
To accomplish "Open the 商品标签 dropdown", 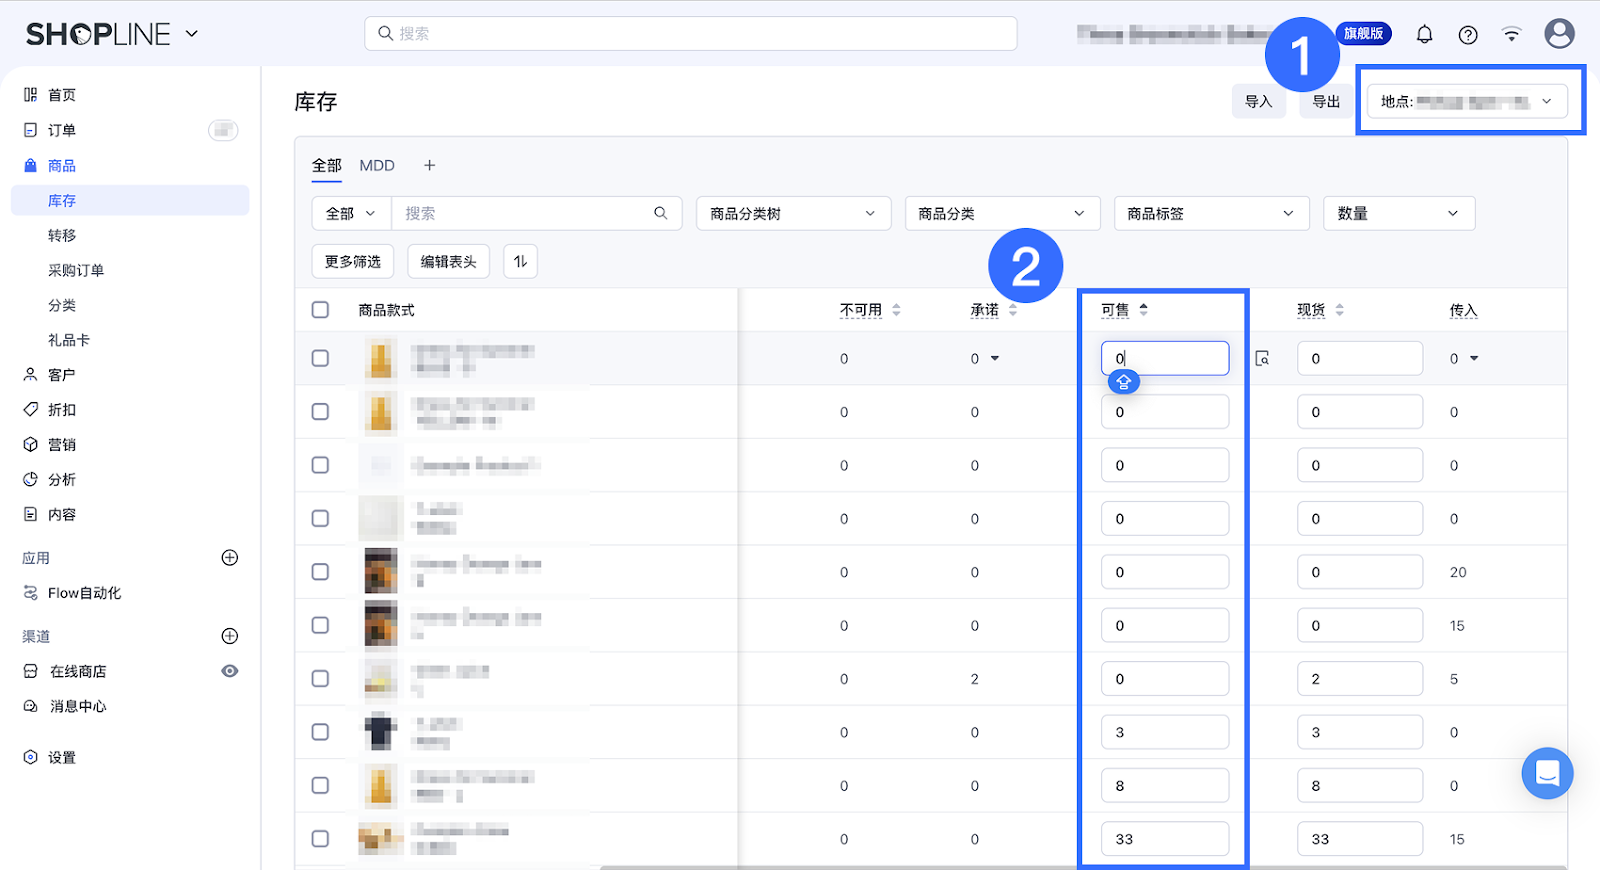I will (1210, 214).
